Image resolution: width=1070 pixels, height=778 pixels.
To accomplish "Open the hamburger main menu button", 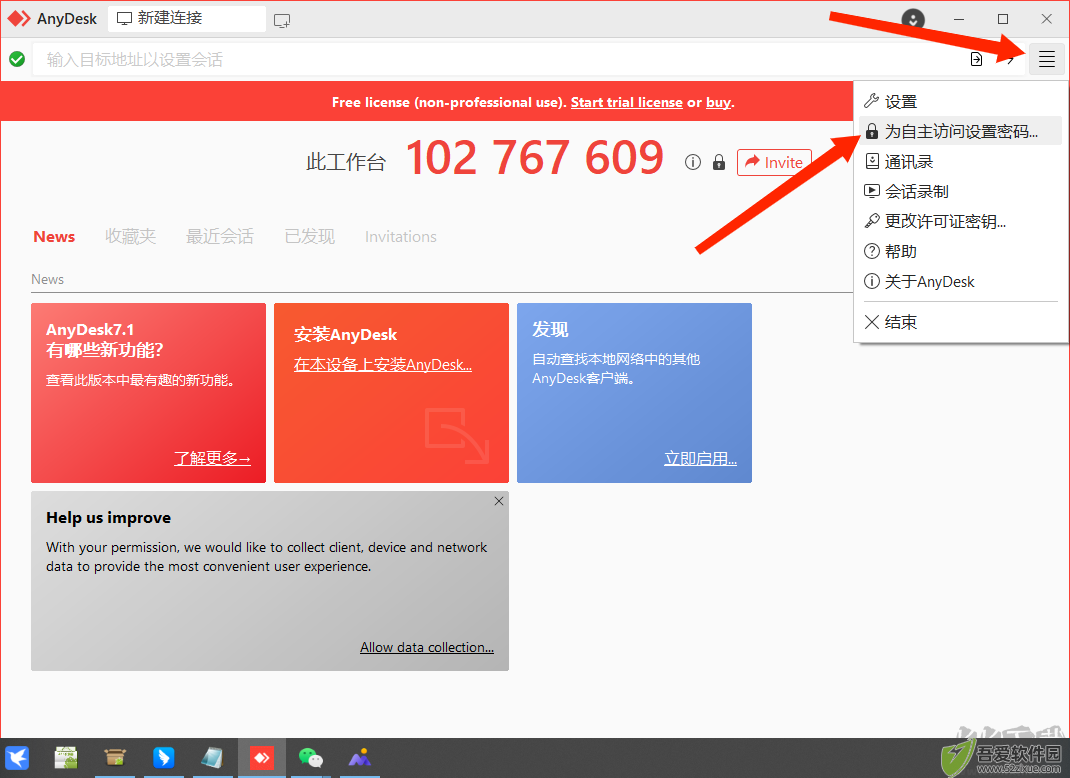I will click(x=1046, y=59).
